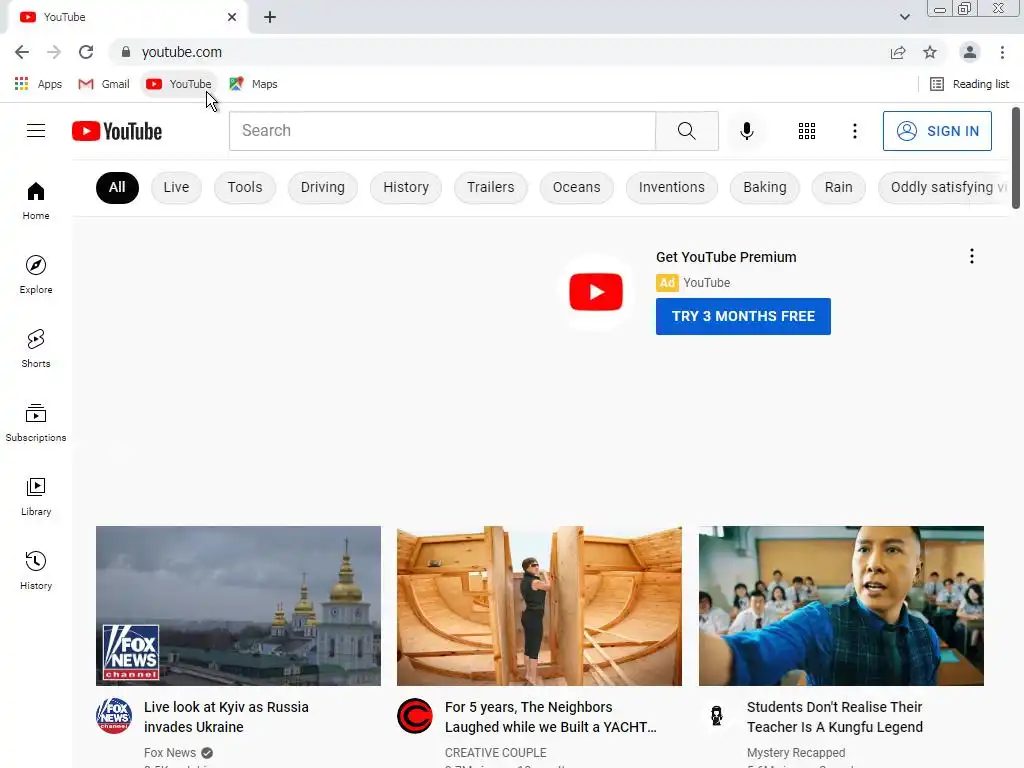1024x768 pixels.
Task: Open the CREATIVE COUPLE channel avatar
Action: point(415,716)
